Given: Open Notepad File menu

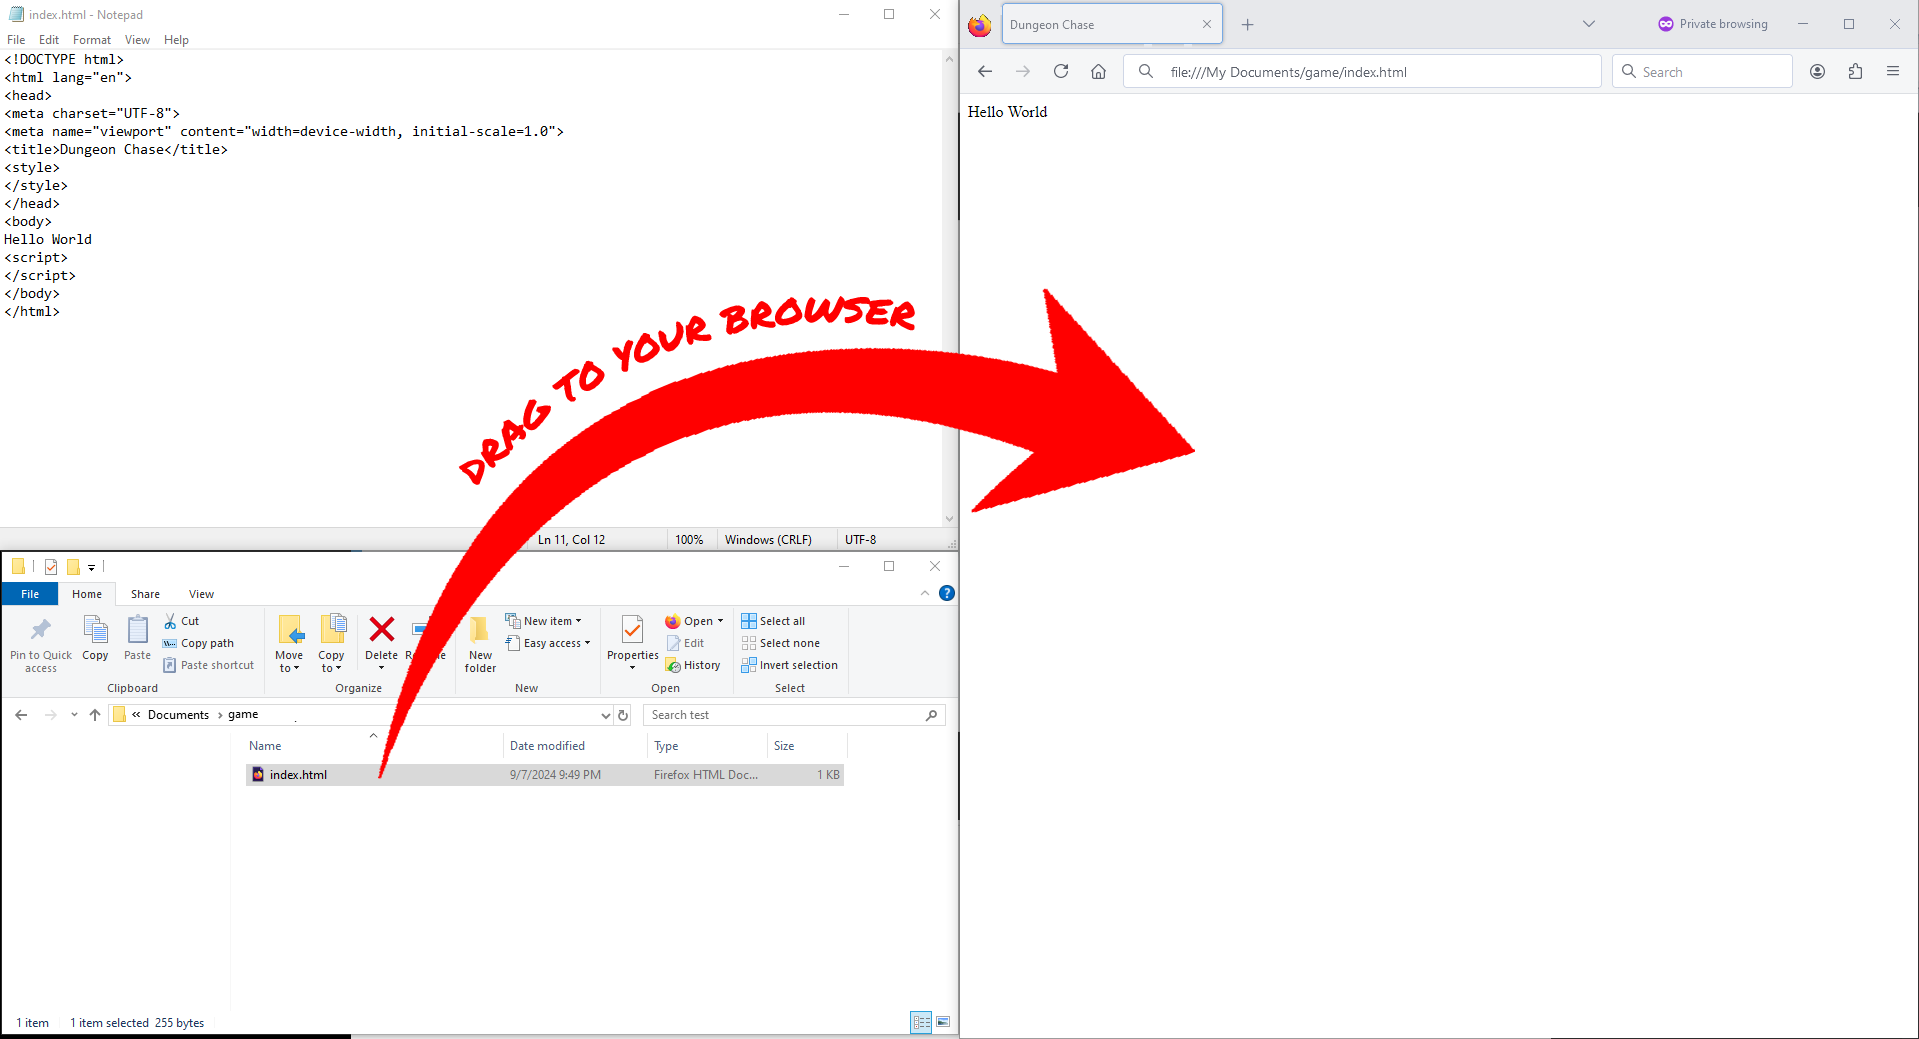Looking at the screenshot, I should click(x=16, y=40).
